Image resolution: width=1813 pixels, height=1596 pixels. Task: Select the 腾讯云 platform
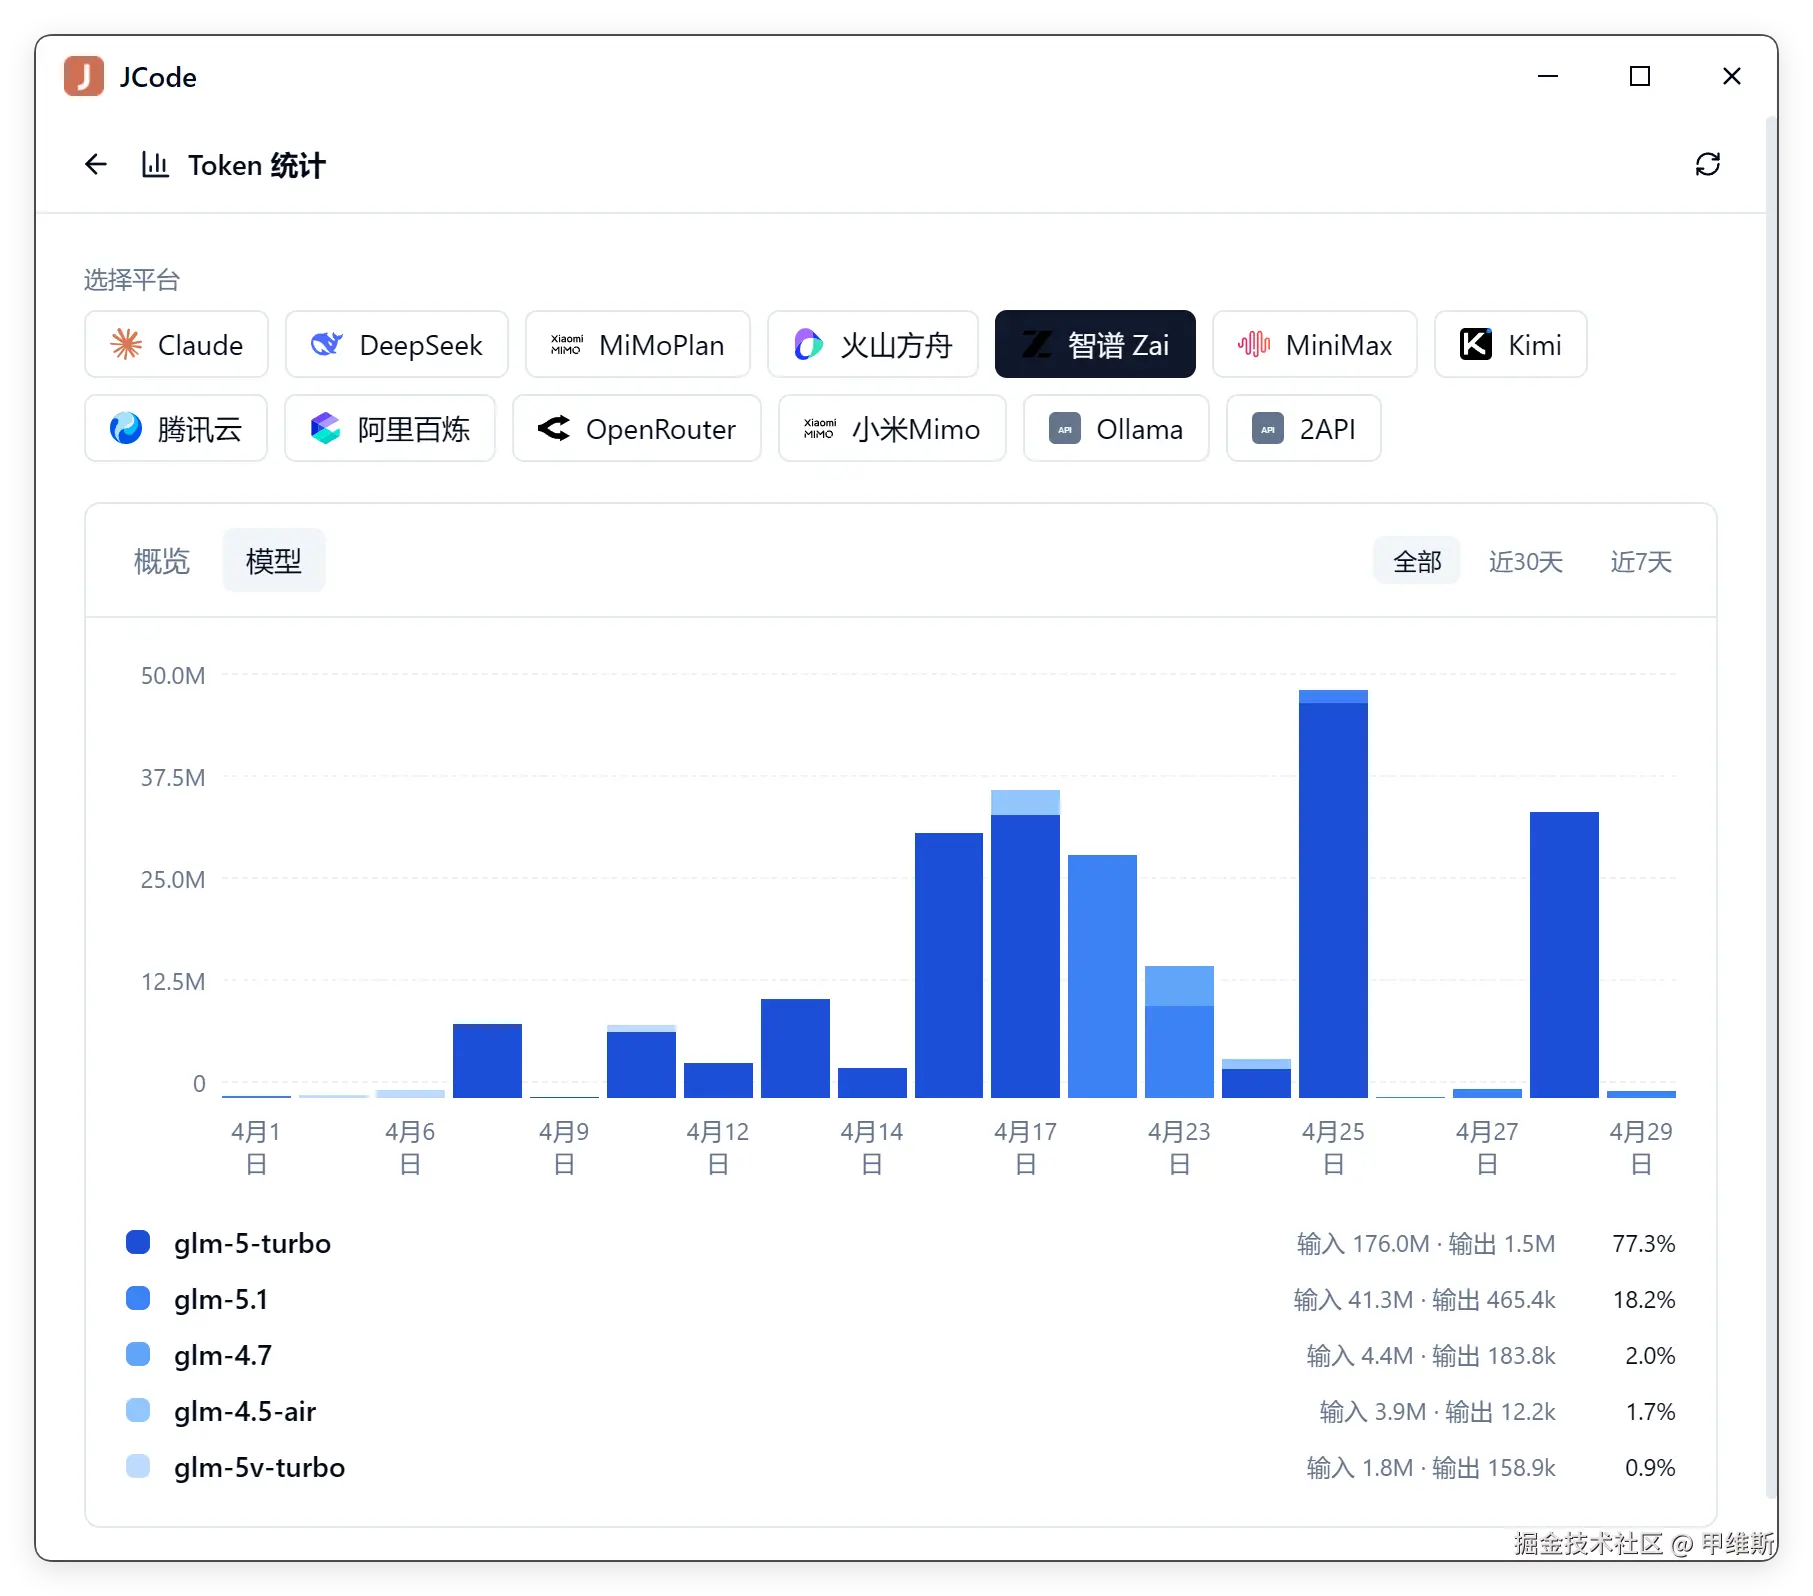pos(176,429)
